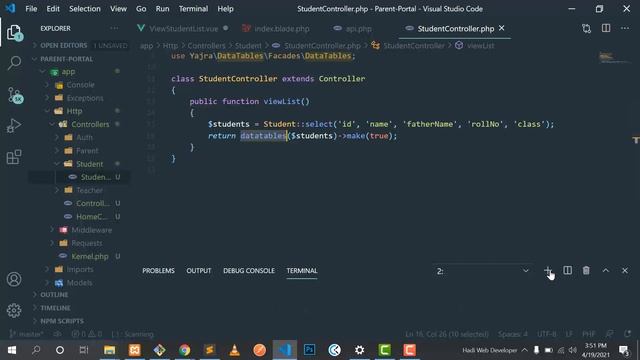This screenshot has height=360, width=640.
Task: Open editor More Actions ellipsis
Action: [x=625, y=28]
